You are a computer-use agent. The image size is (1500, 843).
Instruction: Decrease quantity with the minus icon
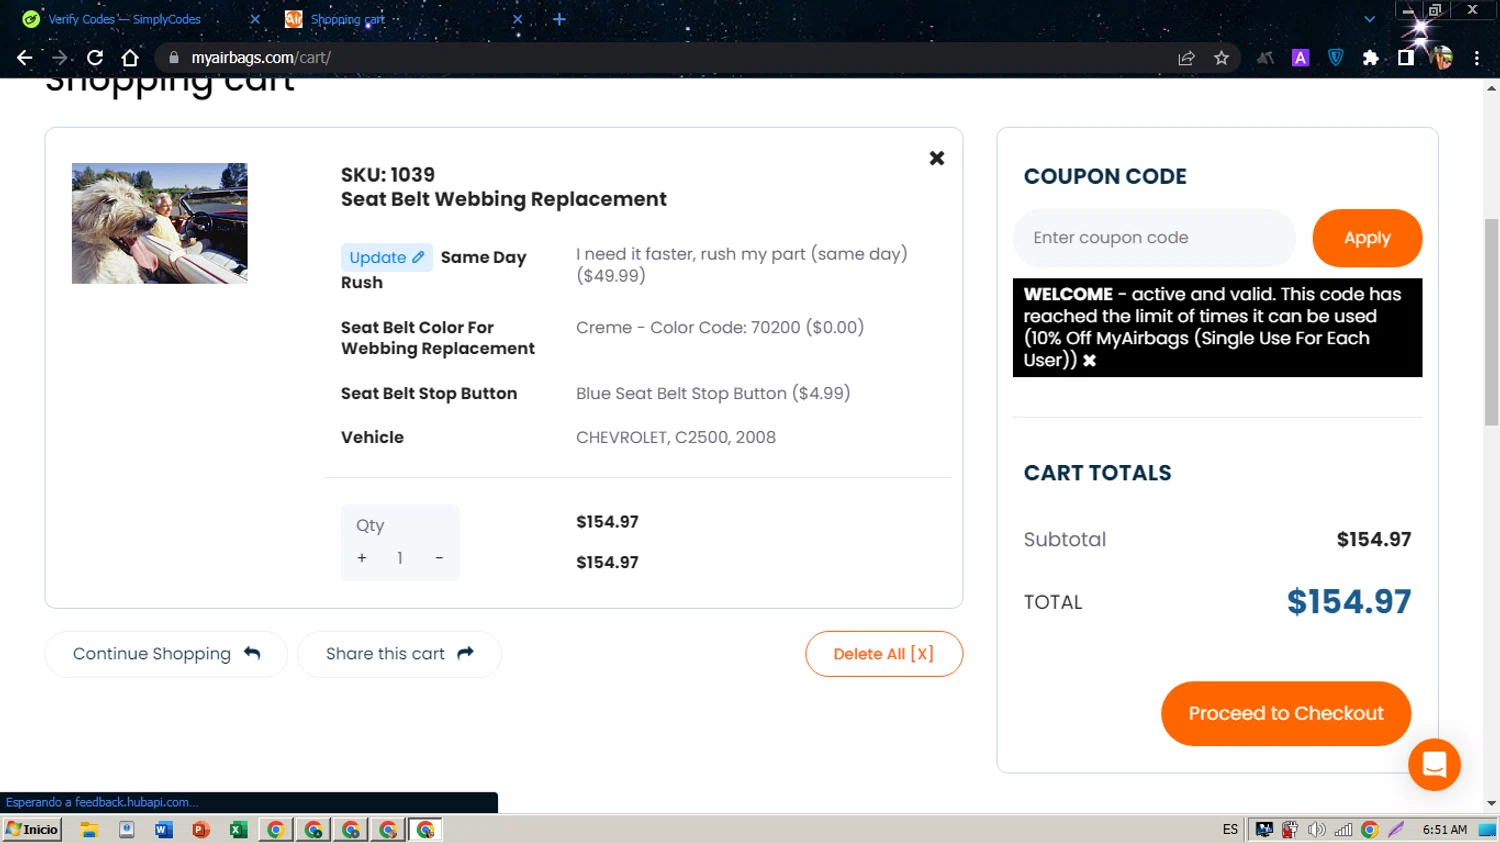pos(439,558)
